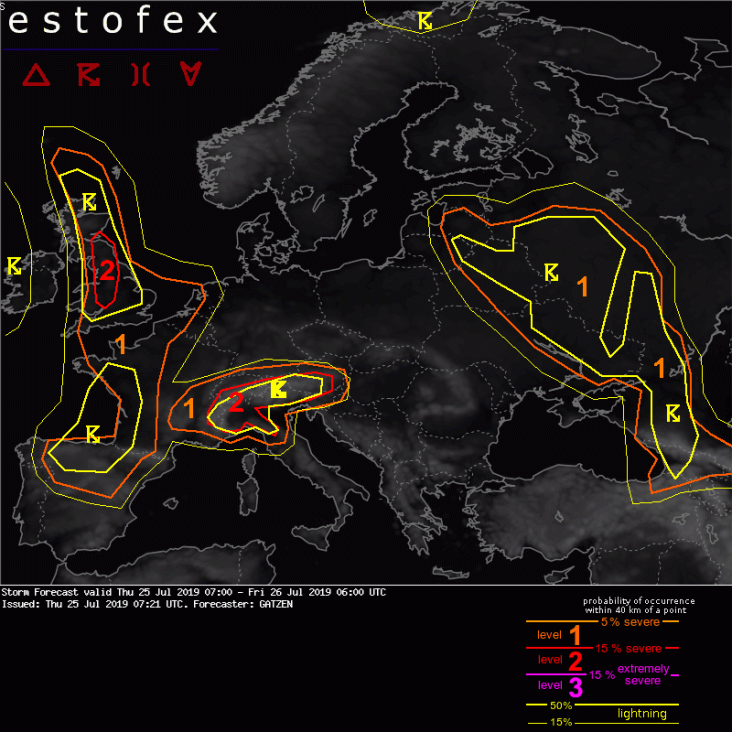
Task: Click the lightning symbol over the Caucasus area
Action: (673, 412)
